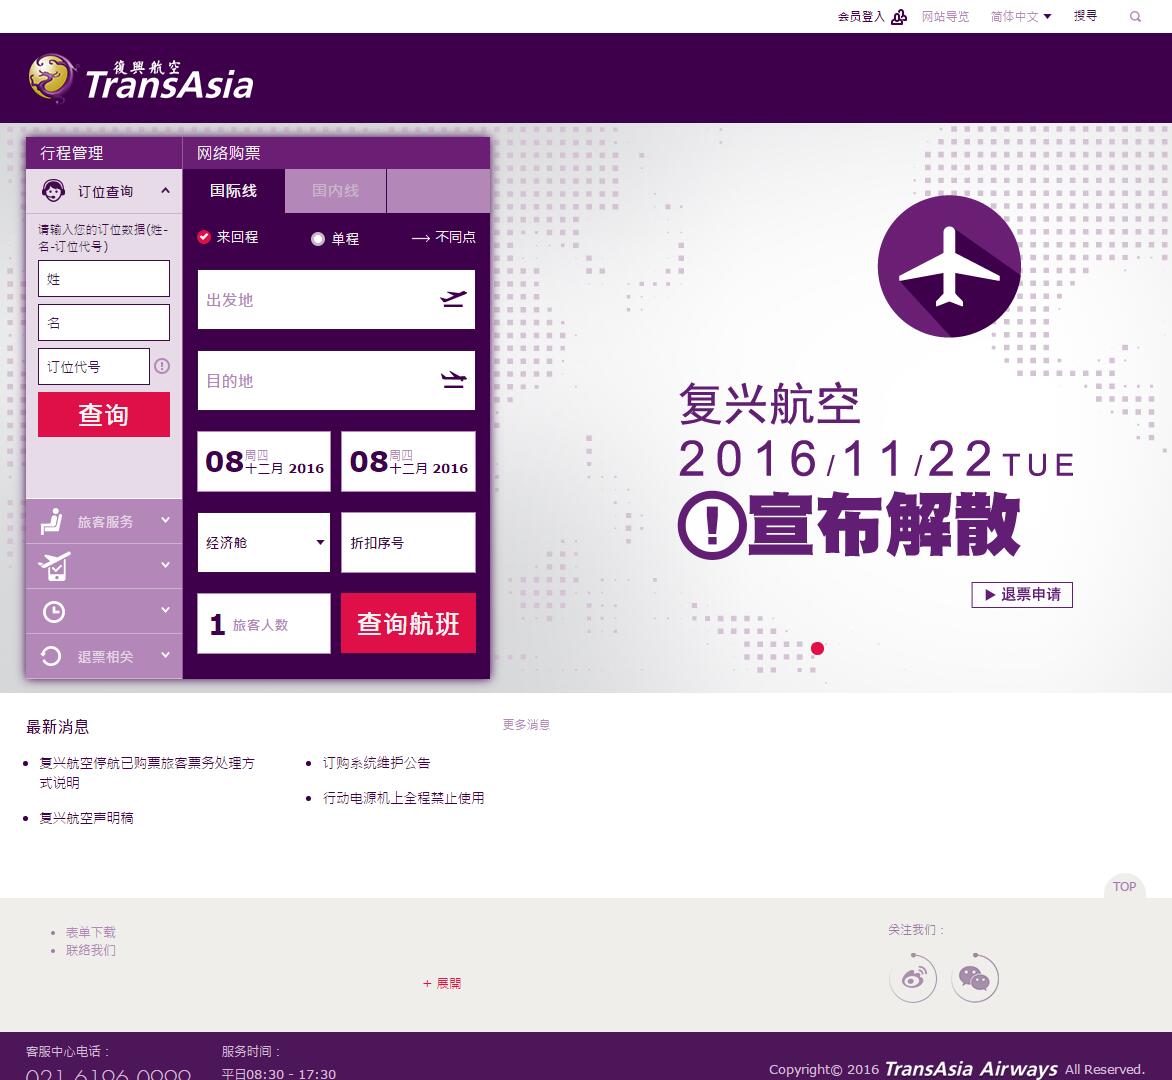The height and width of the screenshot is (1080, 1172).
Task: Click 会员登入 in top menu
Action: [861, 16]
